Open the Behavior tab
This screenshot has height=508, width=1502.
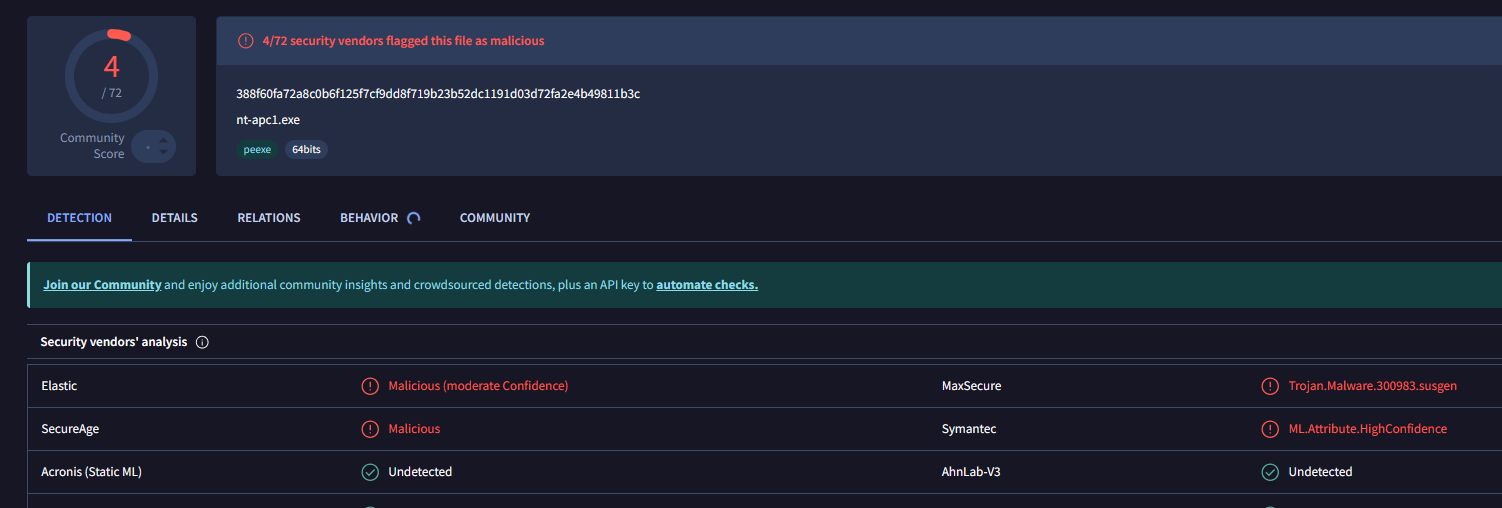pyautogui.click(x=369, y=218)
